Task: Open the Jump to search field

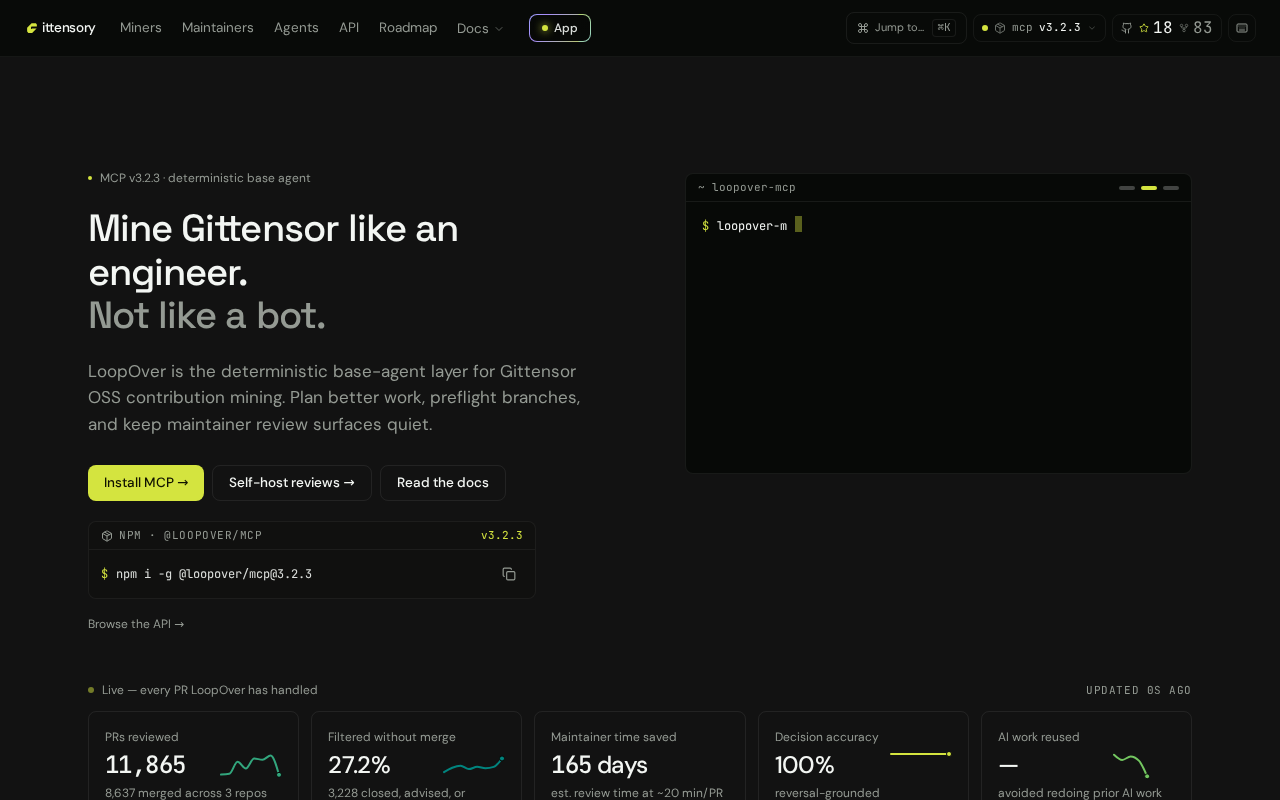Action: pos(906,28)
